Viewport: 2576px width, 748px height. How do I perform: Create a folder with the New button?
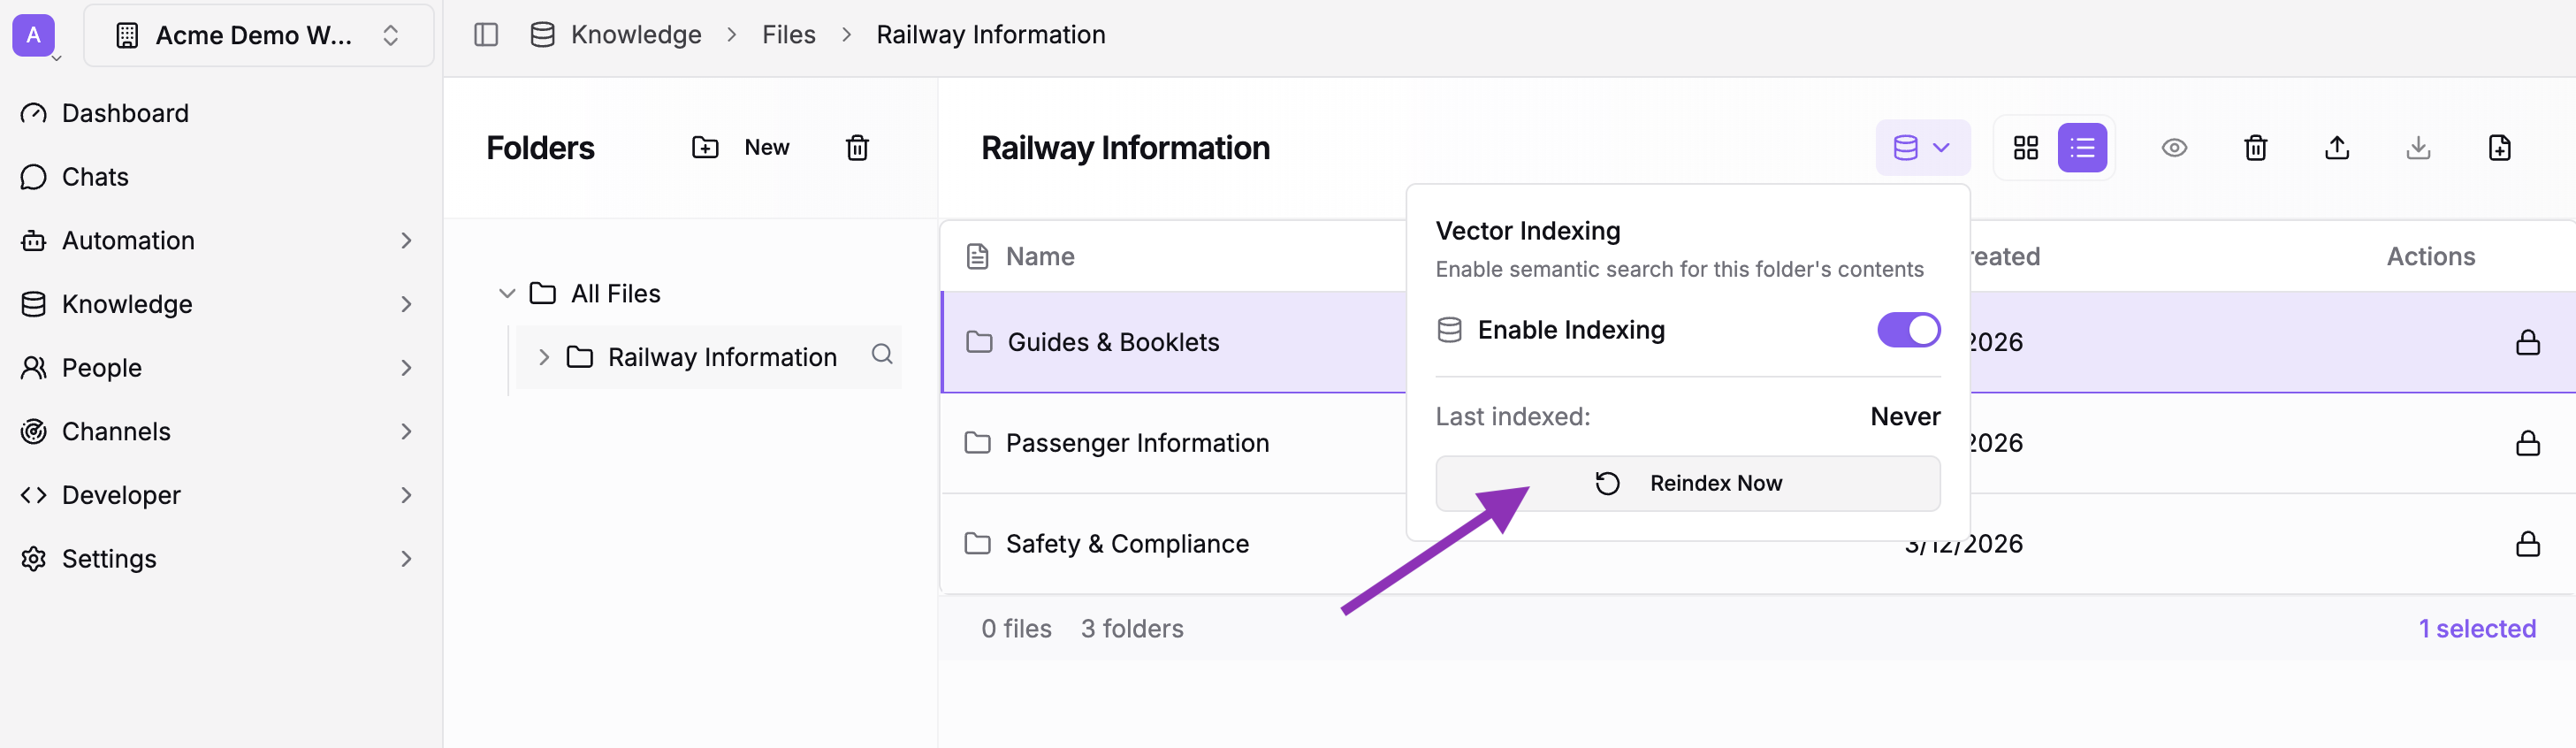click(741, 147)
